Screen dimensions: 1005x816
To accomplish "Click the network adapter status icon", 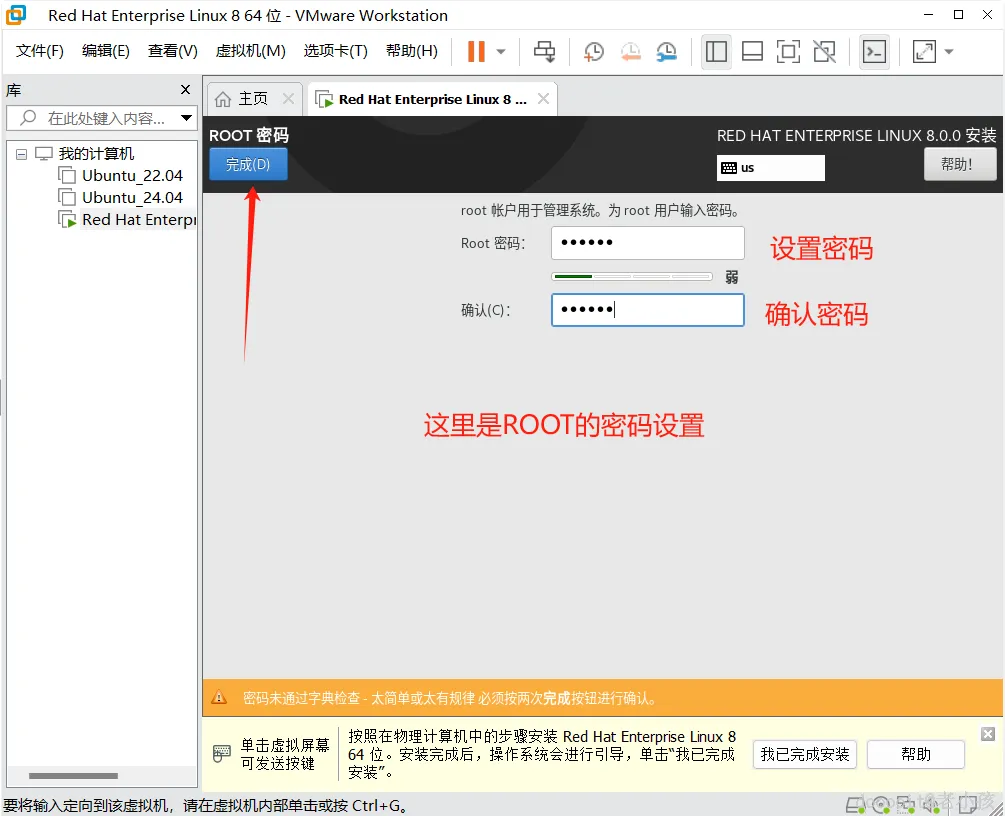I will [907, 803].
